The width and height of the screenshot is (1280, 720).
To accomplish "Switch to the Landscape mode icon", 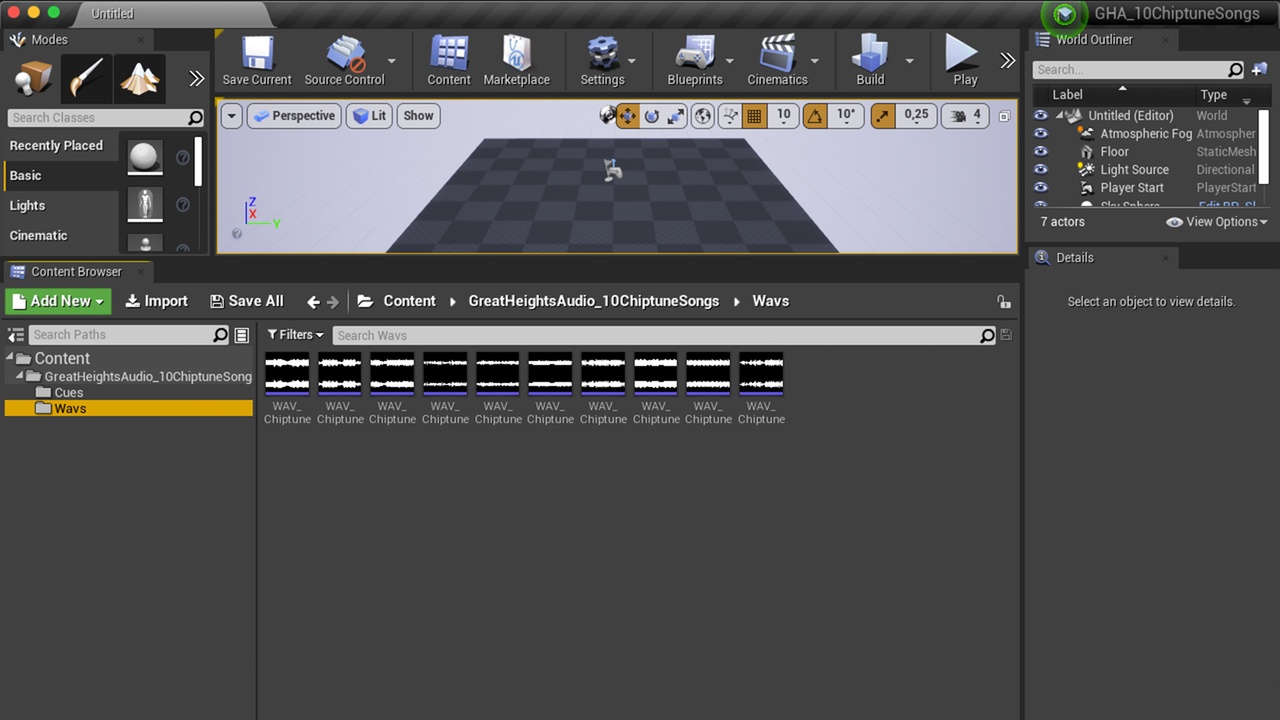I will (140, 78).
